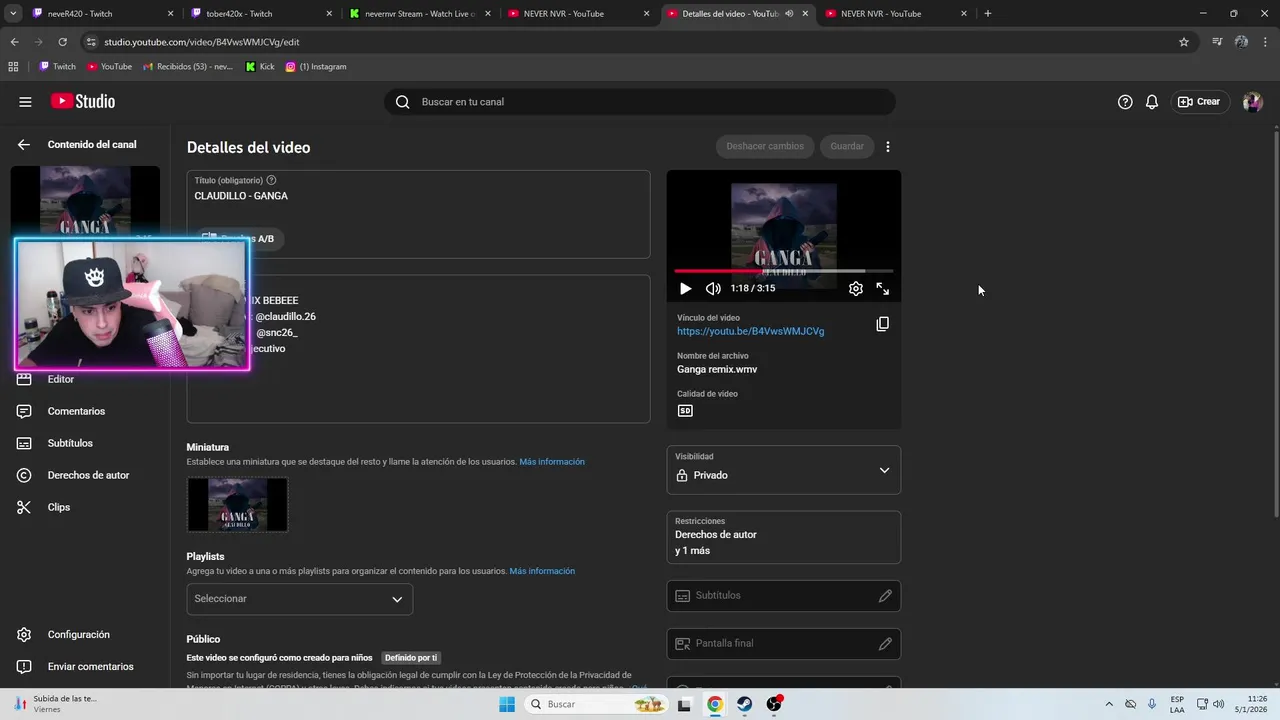Reload the browser page
Image resolution: width=1280 pixels, height=720 pixels.
point(62,42)
